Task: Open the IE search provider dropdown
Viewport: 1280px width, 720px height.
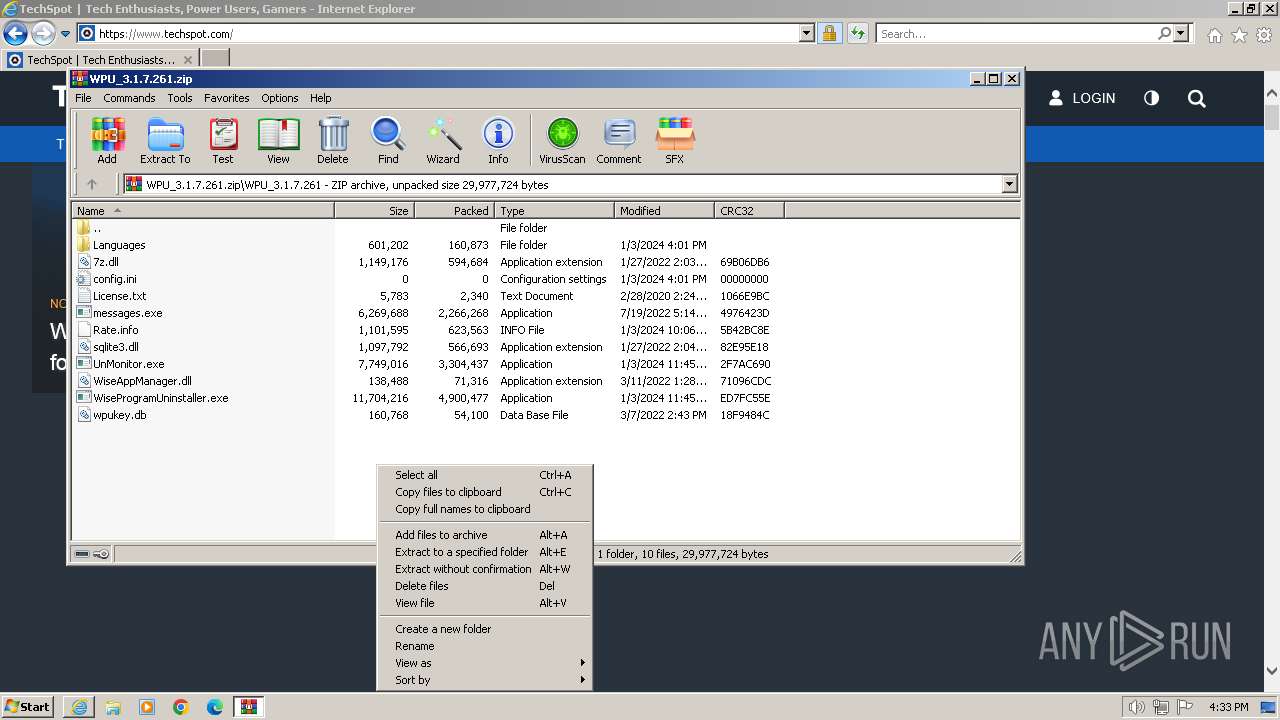Action: coord(1181,33)
